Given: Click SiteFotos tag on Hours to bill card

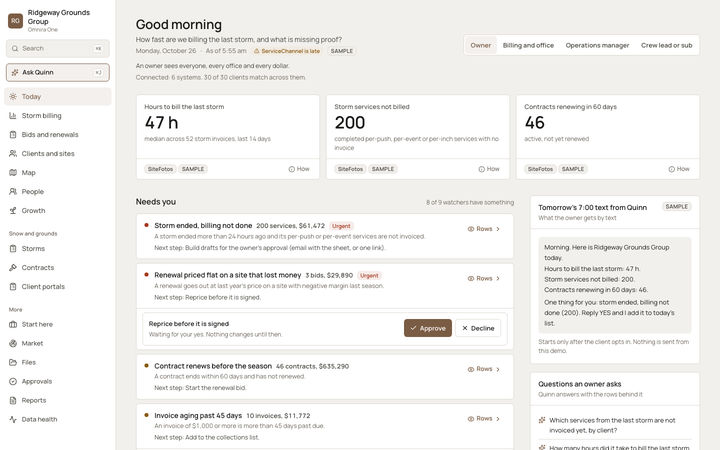Looking at the screenshot, I should tap(160, 169).
